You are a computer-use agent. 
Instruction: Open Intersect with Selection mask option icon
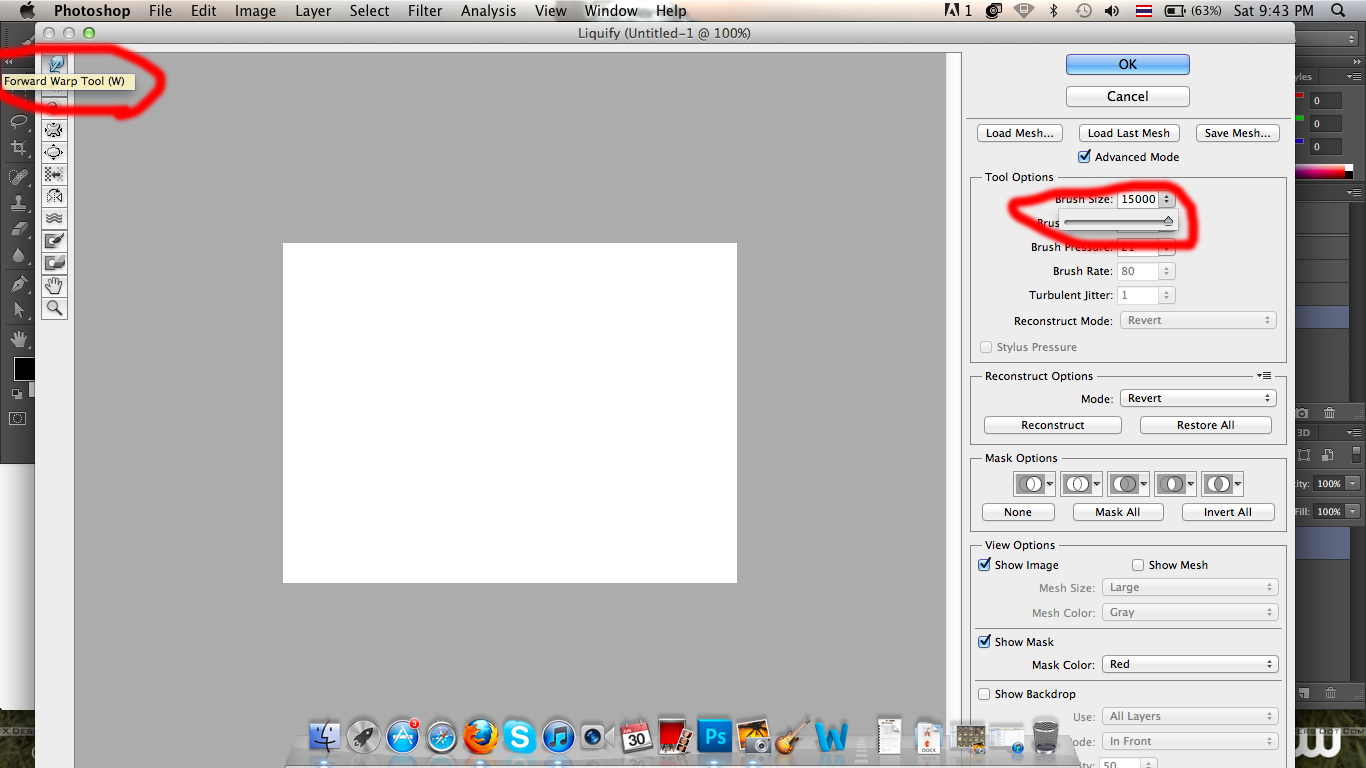tap(1175, 484)
